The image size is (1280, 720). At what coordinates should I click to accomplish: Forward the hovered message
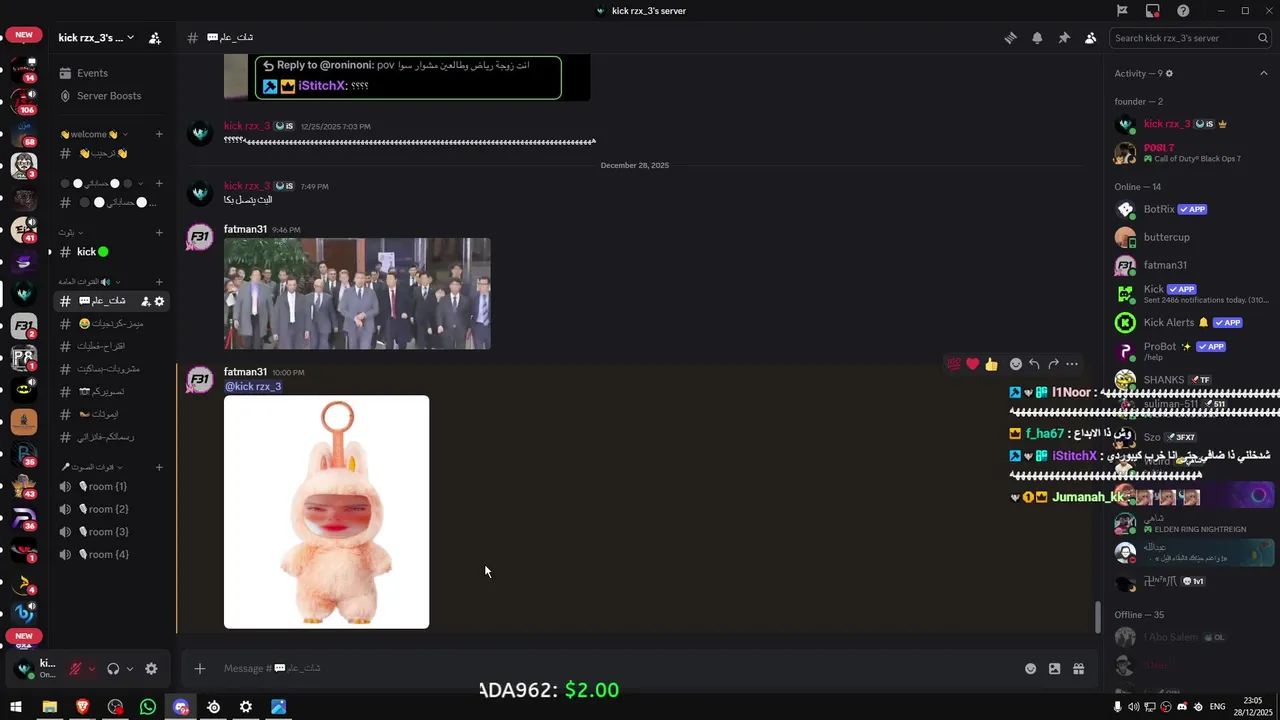click(1053, 364)
